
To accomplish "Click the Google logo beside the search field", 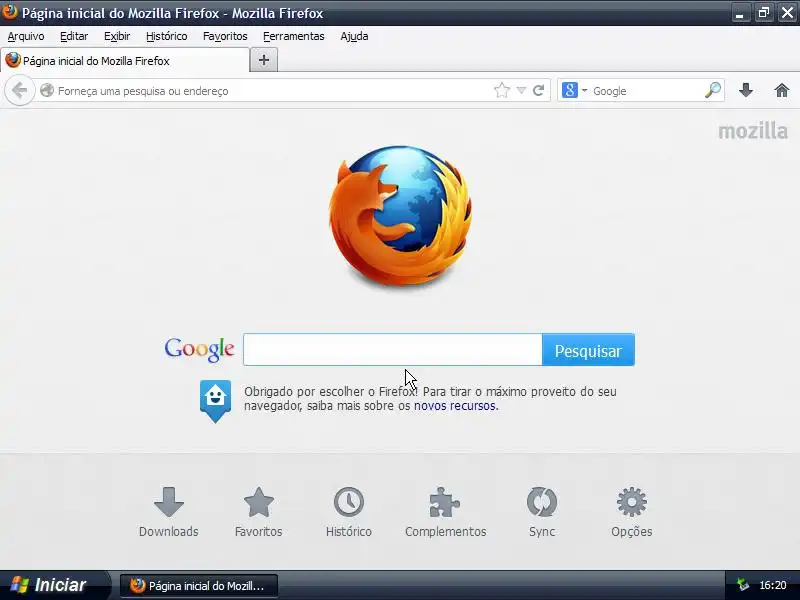I will pyautogui.click(x=199, y=349).
